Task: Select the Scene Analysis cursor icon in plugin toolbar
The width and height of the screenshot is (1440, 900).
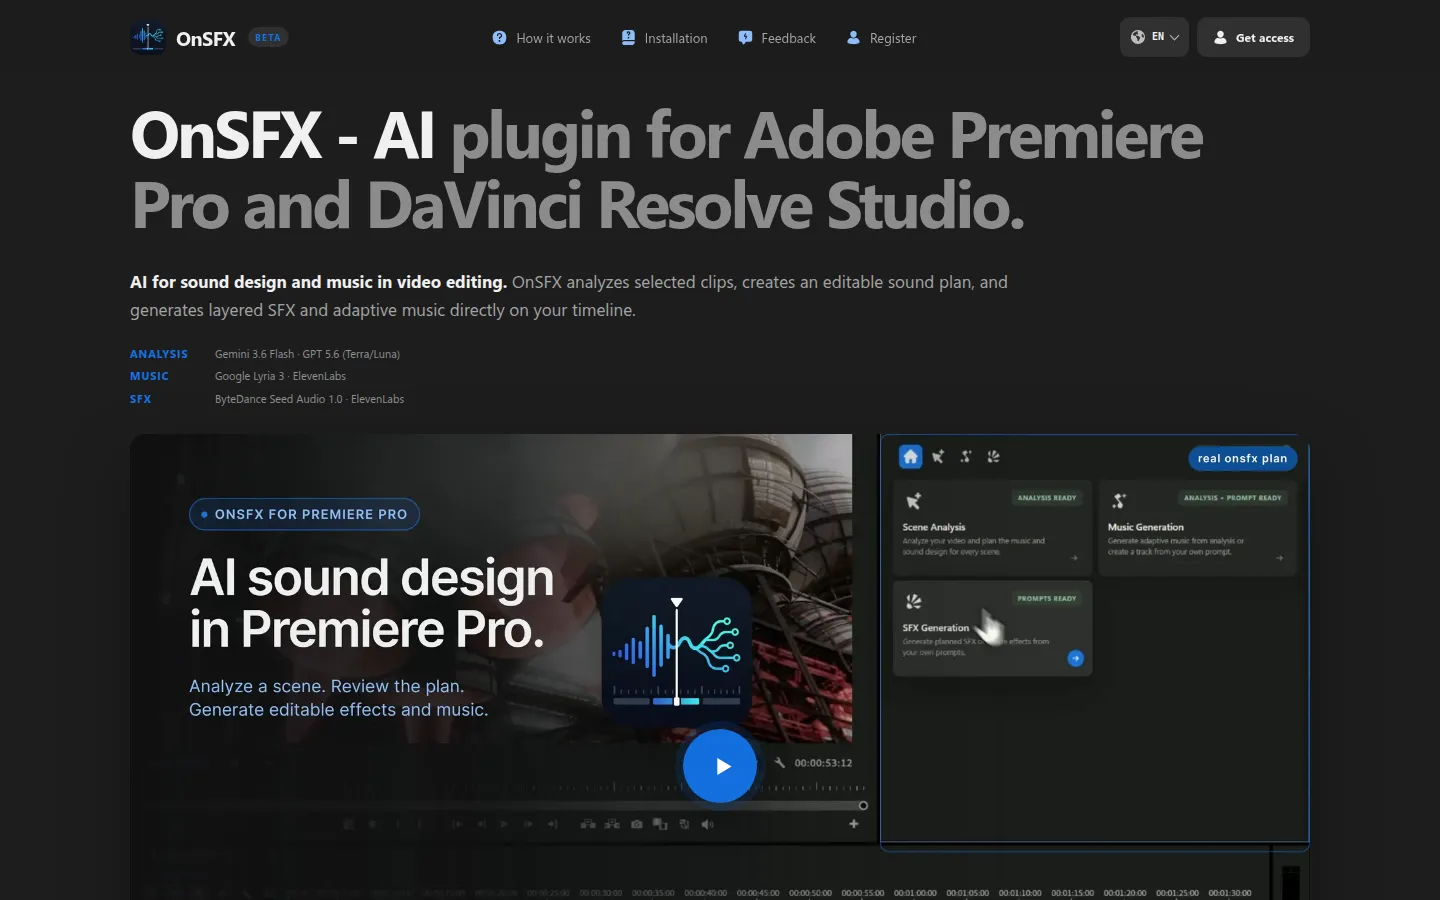Action: pos(938,457)
